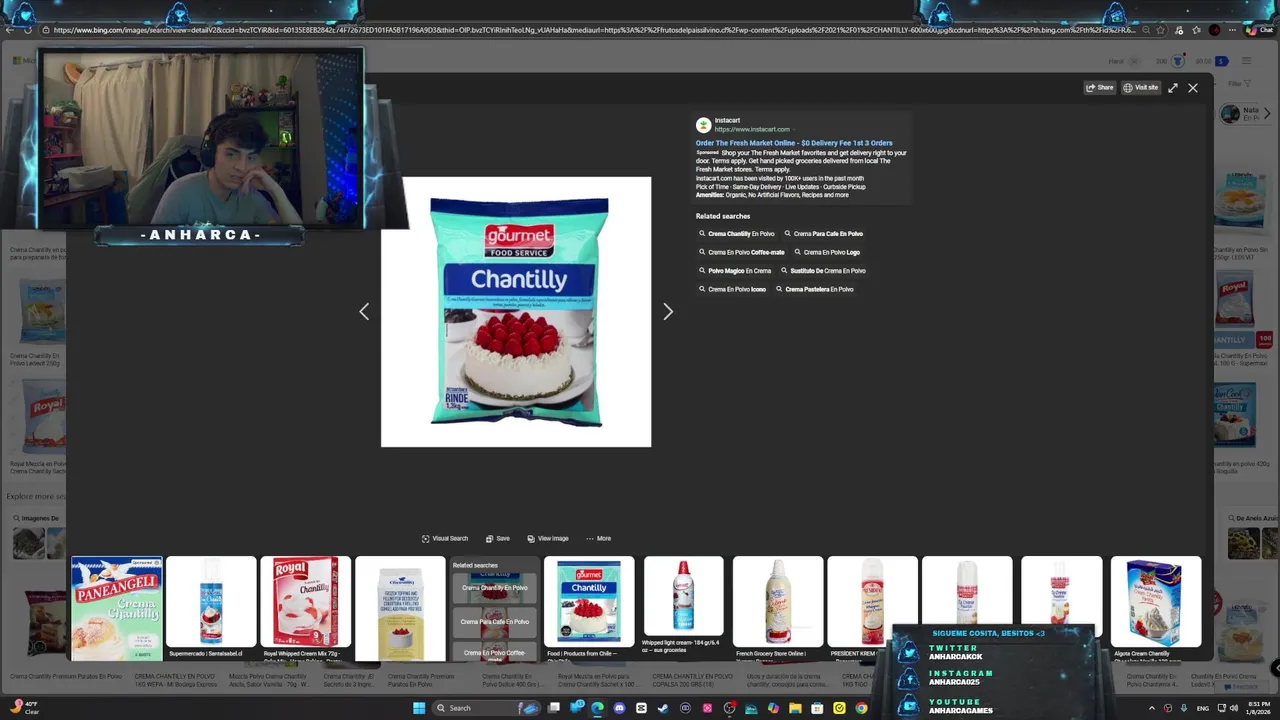1280x720 pixels.
Task: Click the Windows taskbar Search box
Action: [x=486, y=708]
